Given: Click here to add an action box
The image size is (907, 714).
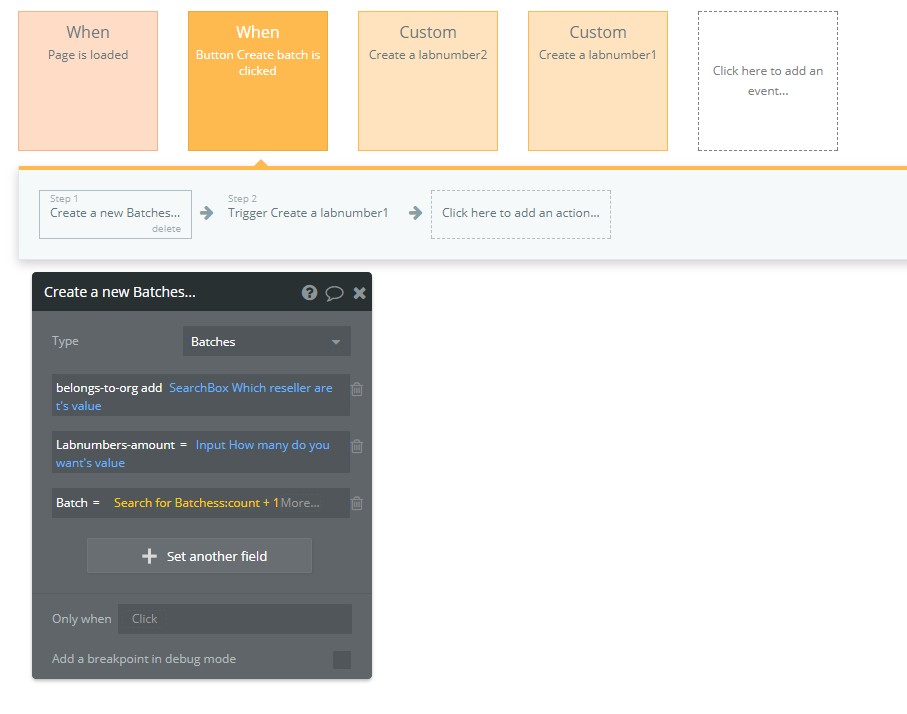Looking at the screenshot, I should 521,214.
